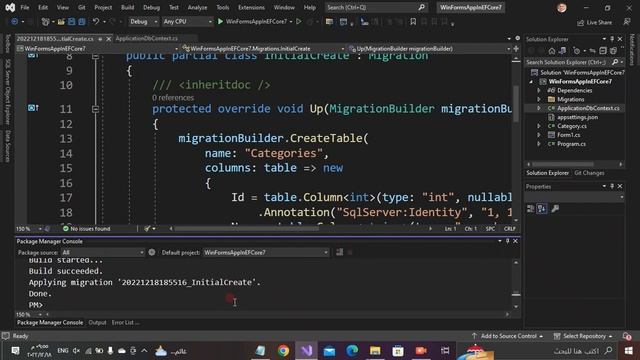Image resolution: width=640 pixels, height=360 pixels.
Task: Click the Live Share button
Action: pos(594,22)
